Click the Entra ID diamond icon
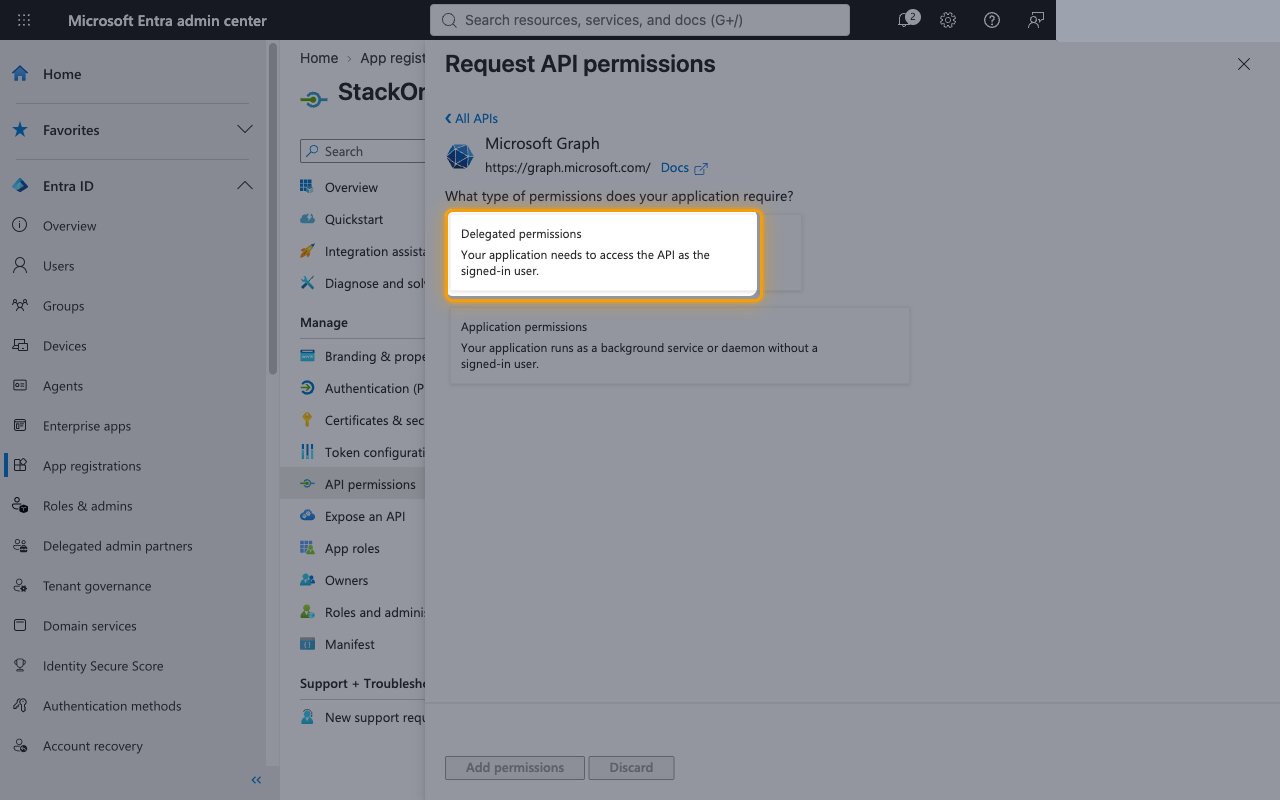 click(20, 186)
